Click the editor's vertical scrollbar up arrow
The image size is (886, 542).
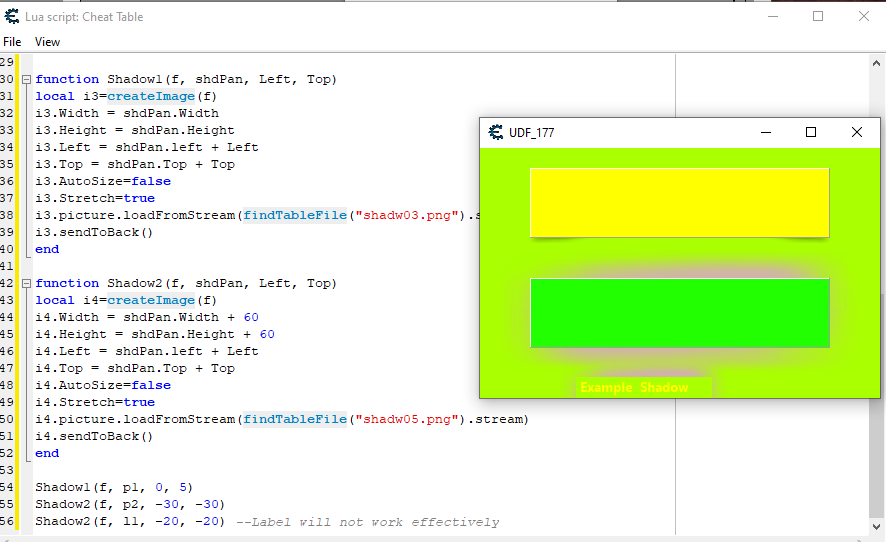tap(877, 62)
